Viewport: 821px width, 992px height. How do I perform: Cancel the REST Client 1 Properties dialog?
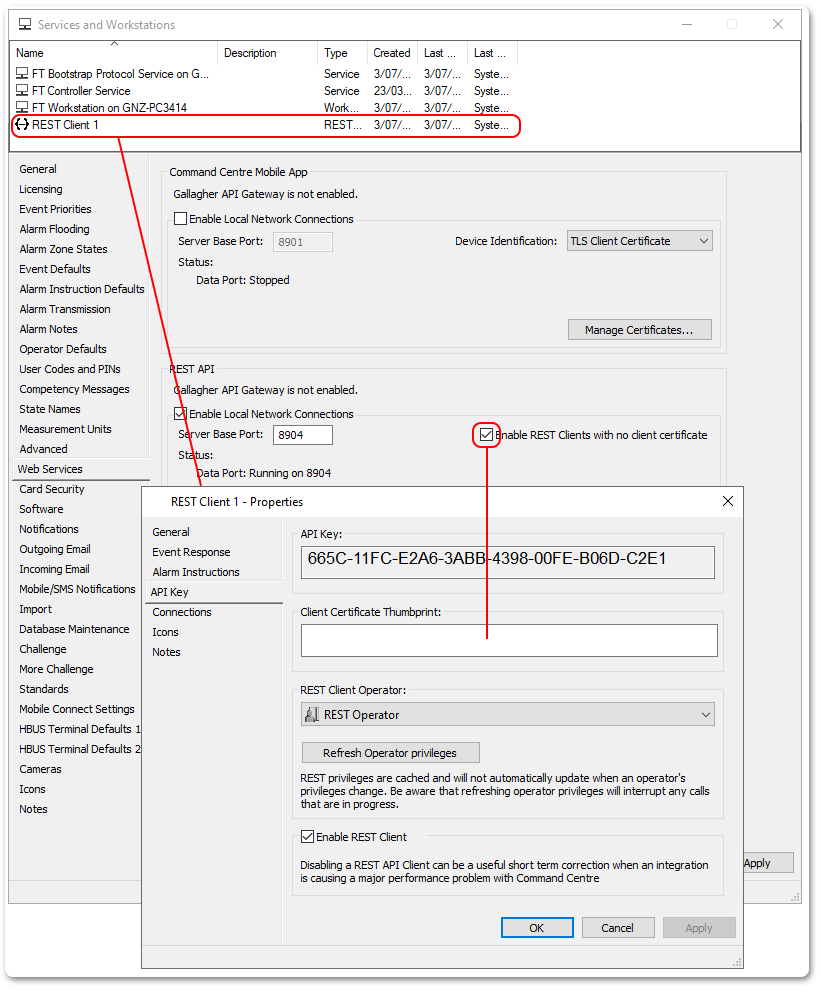[617, 928]
